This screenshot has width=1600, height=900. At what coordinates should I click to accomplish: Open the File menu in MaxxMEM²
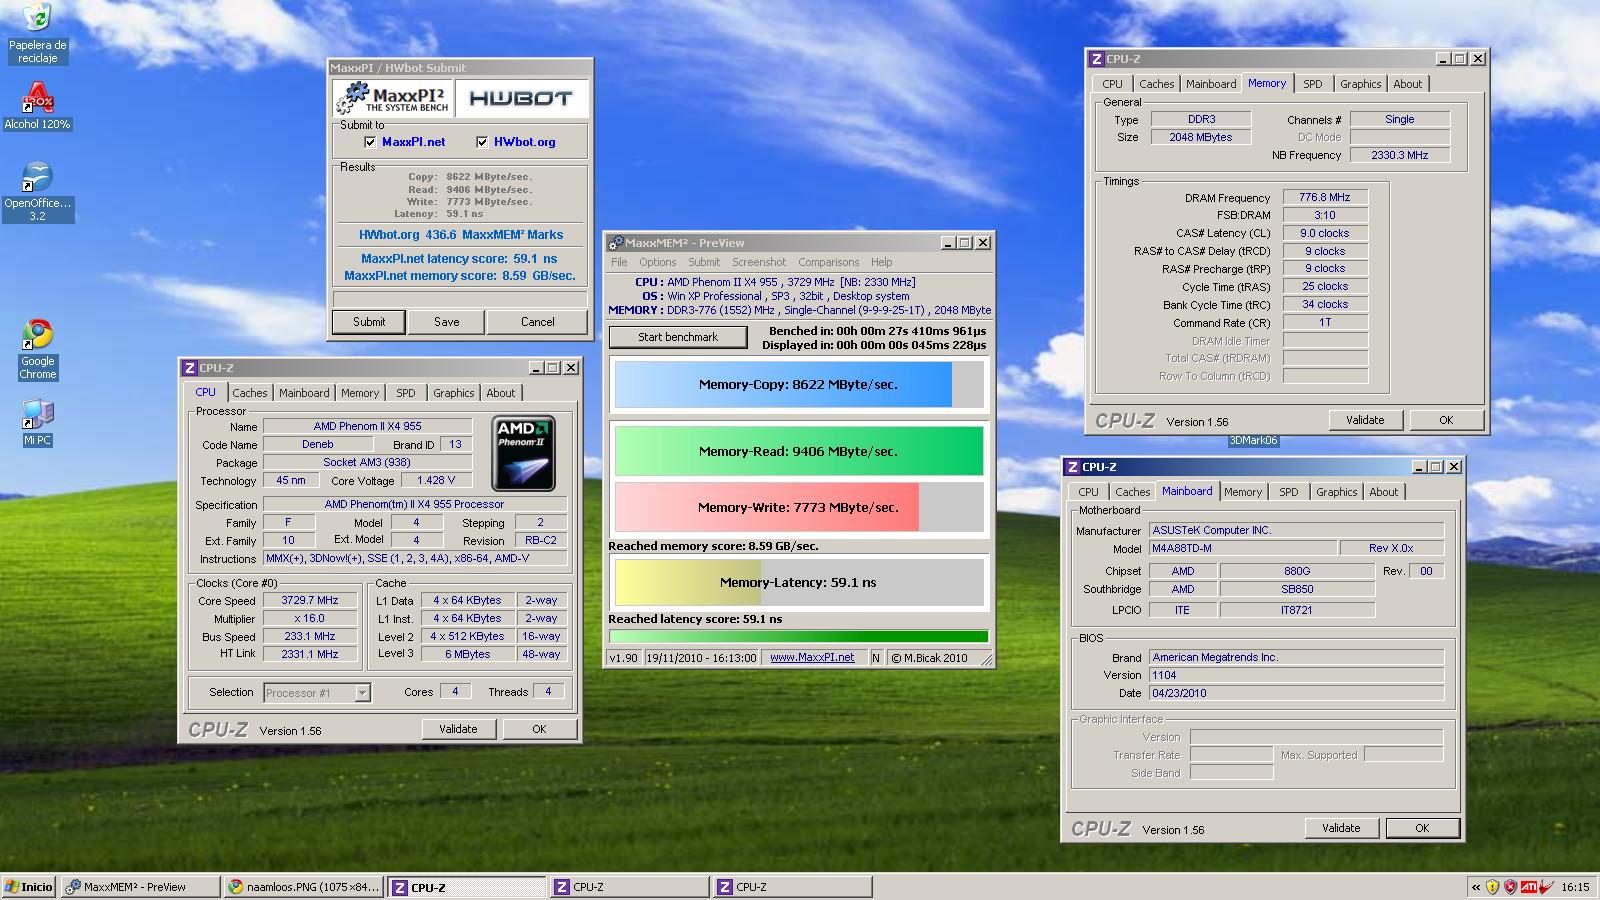click(x=619, y=262)
